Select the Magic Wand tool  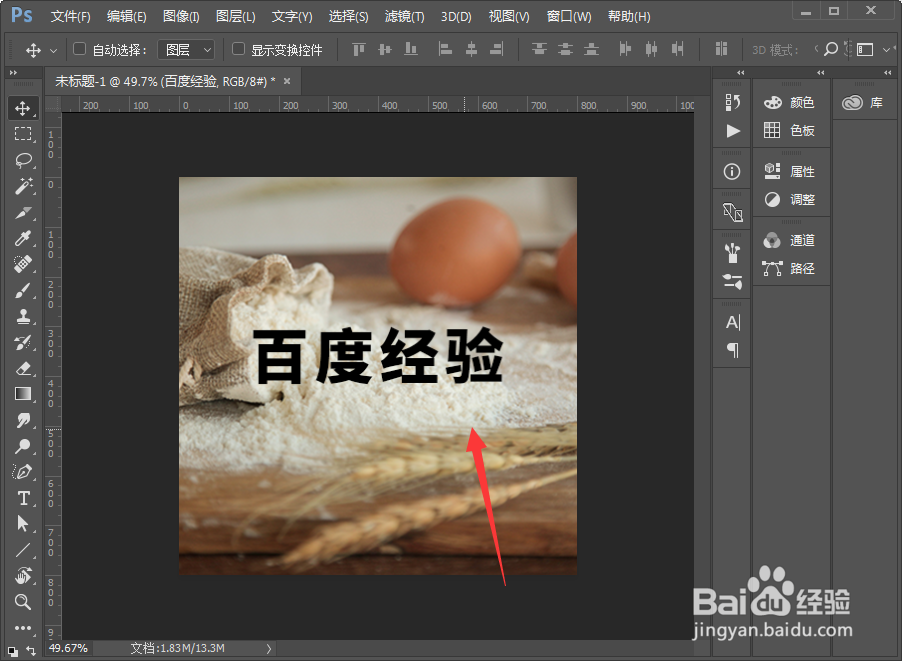click(23, 186)
